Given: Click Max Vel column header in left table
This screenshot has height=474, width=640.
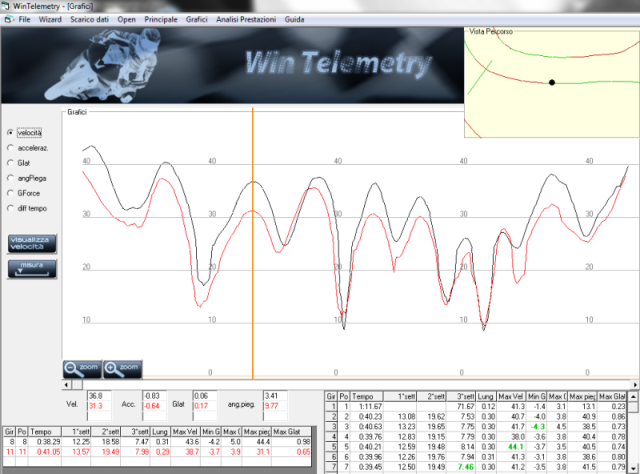Looking at the screenshot, I should 186,432.
